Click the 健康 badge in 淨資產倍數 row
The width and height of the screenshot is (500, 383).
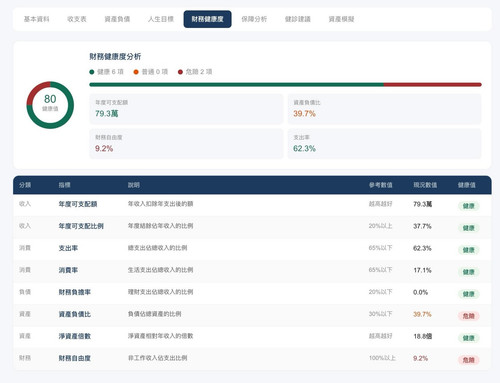click(x=469, y=338)
